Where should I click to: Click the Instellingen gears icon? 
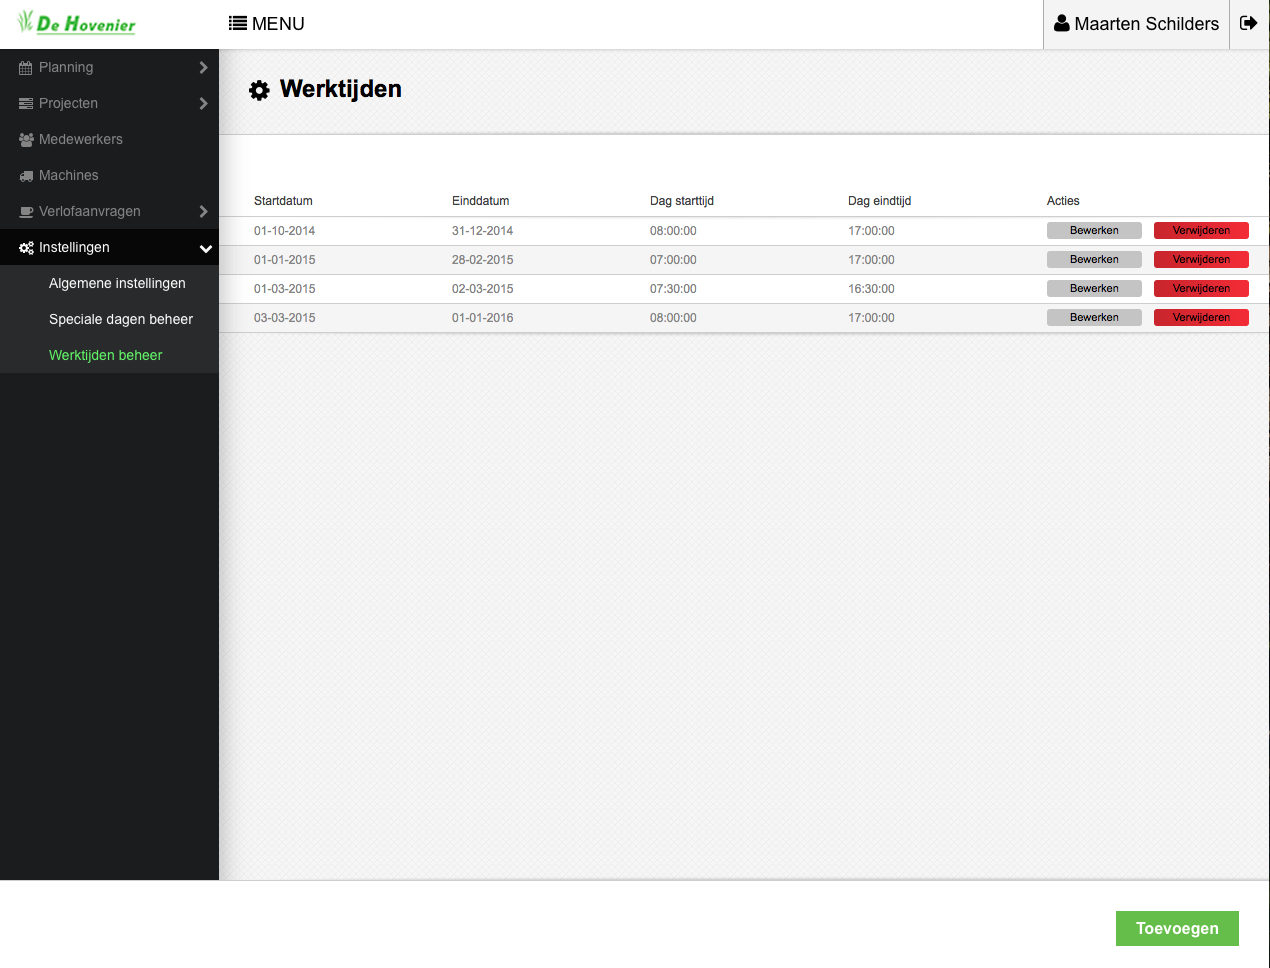coord(26,248)
